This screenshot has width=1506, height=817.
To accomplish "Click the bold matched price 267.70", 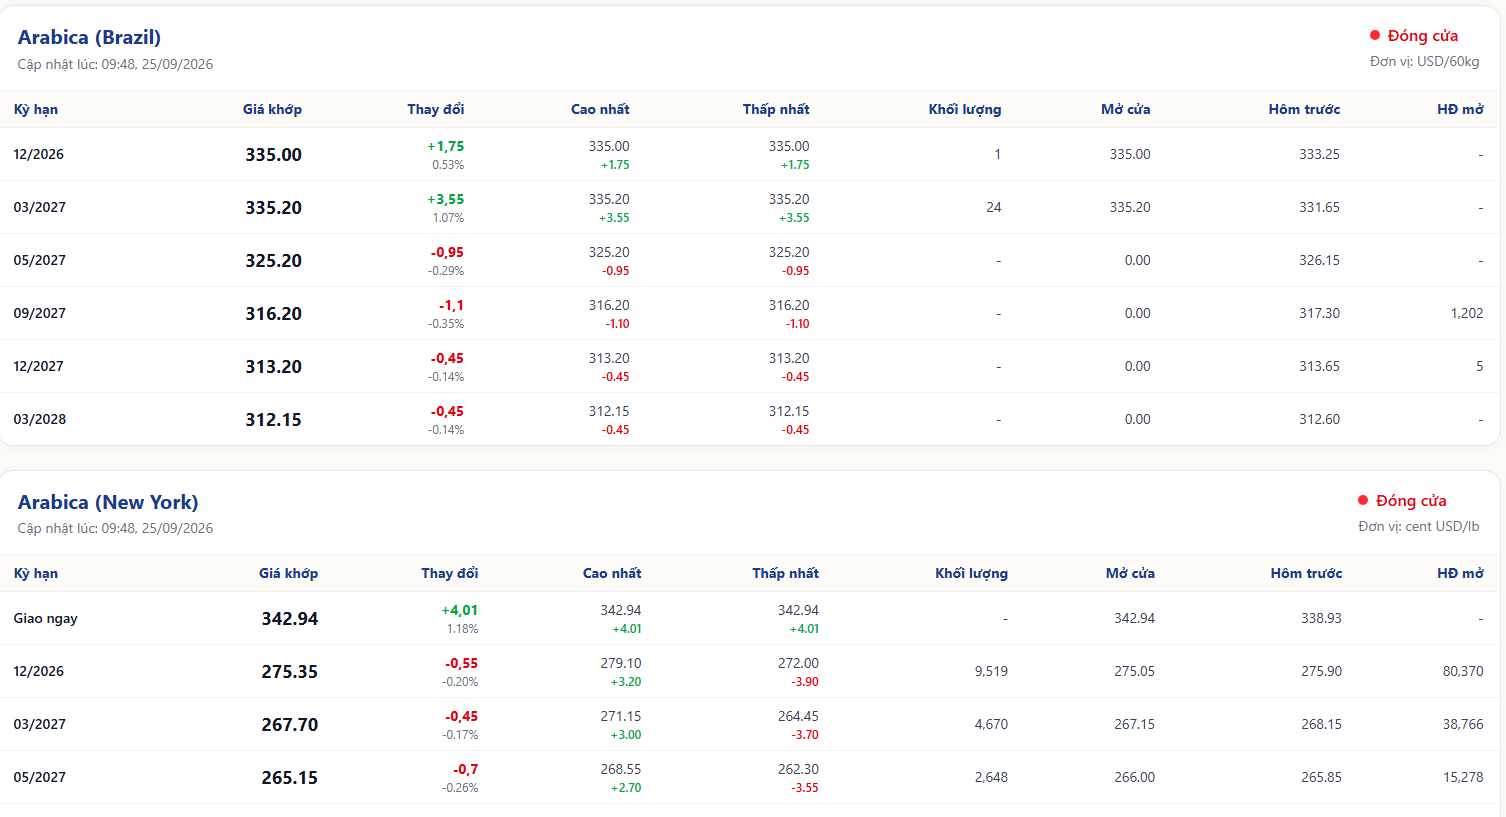I will click(290, 725).
